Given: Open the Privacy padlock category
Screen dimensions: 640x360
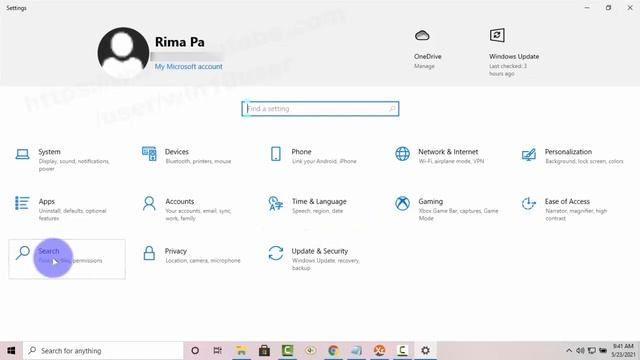Looking at the screenshot, I should 192,255.
